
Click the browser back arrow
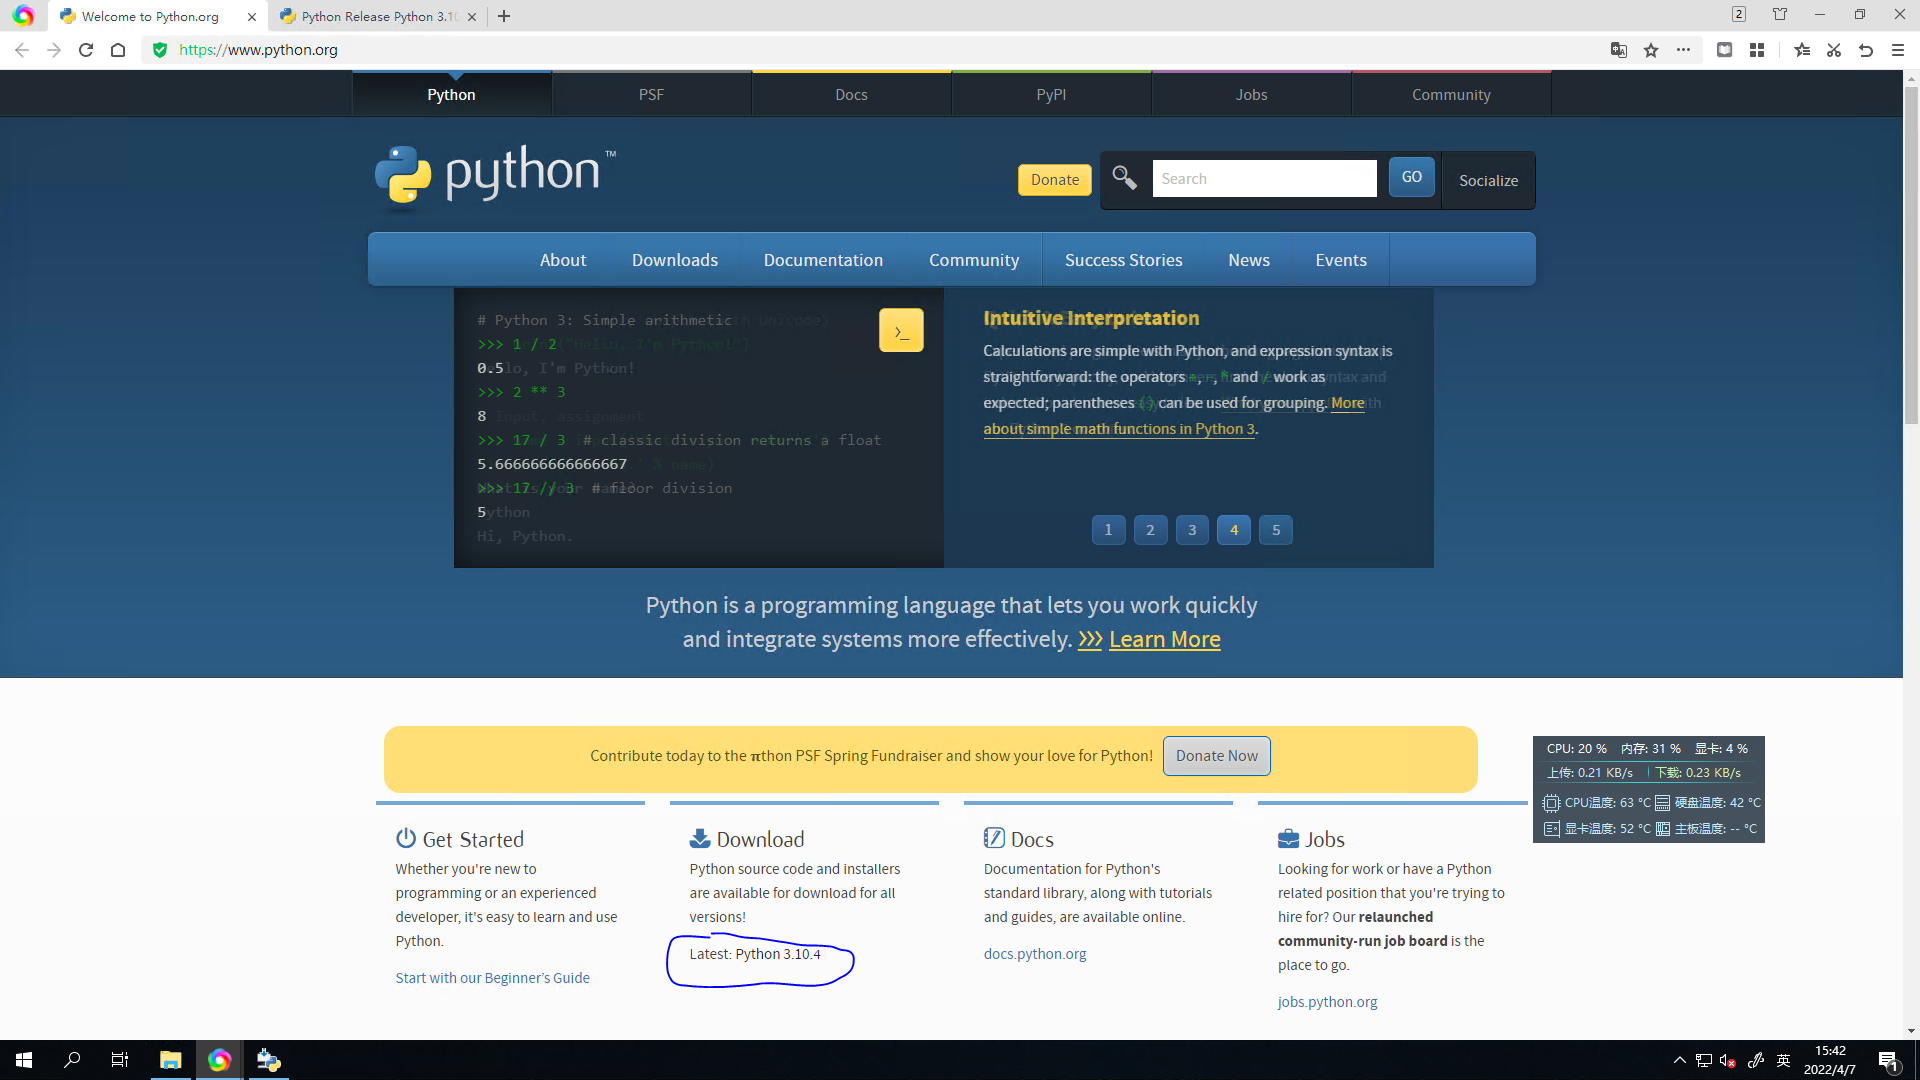click(x=22, y=50)
